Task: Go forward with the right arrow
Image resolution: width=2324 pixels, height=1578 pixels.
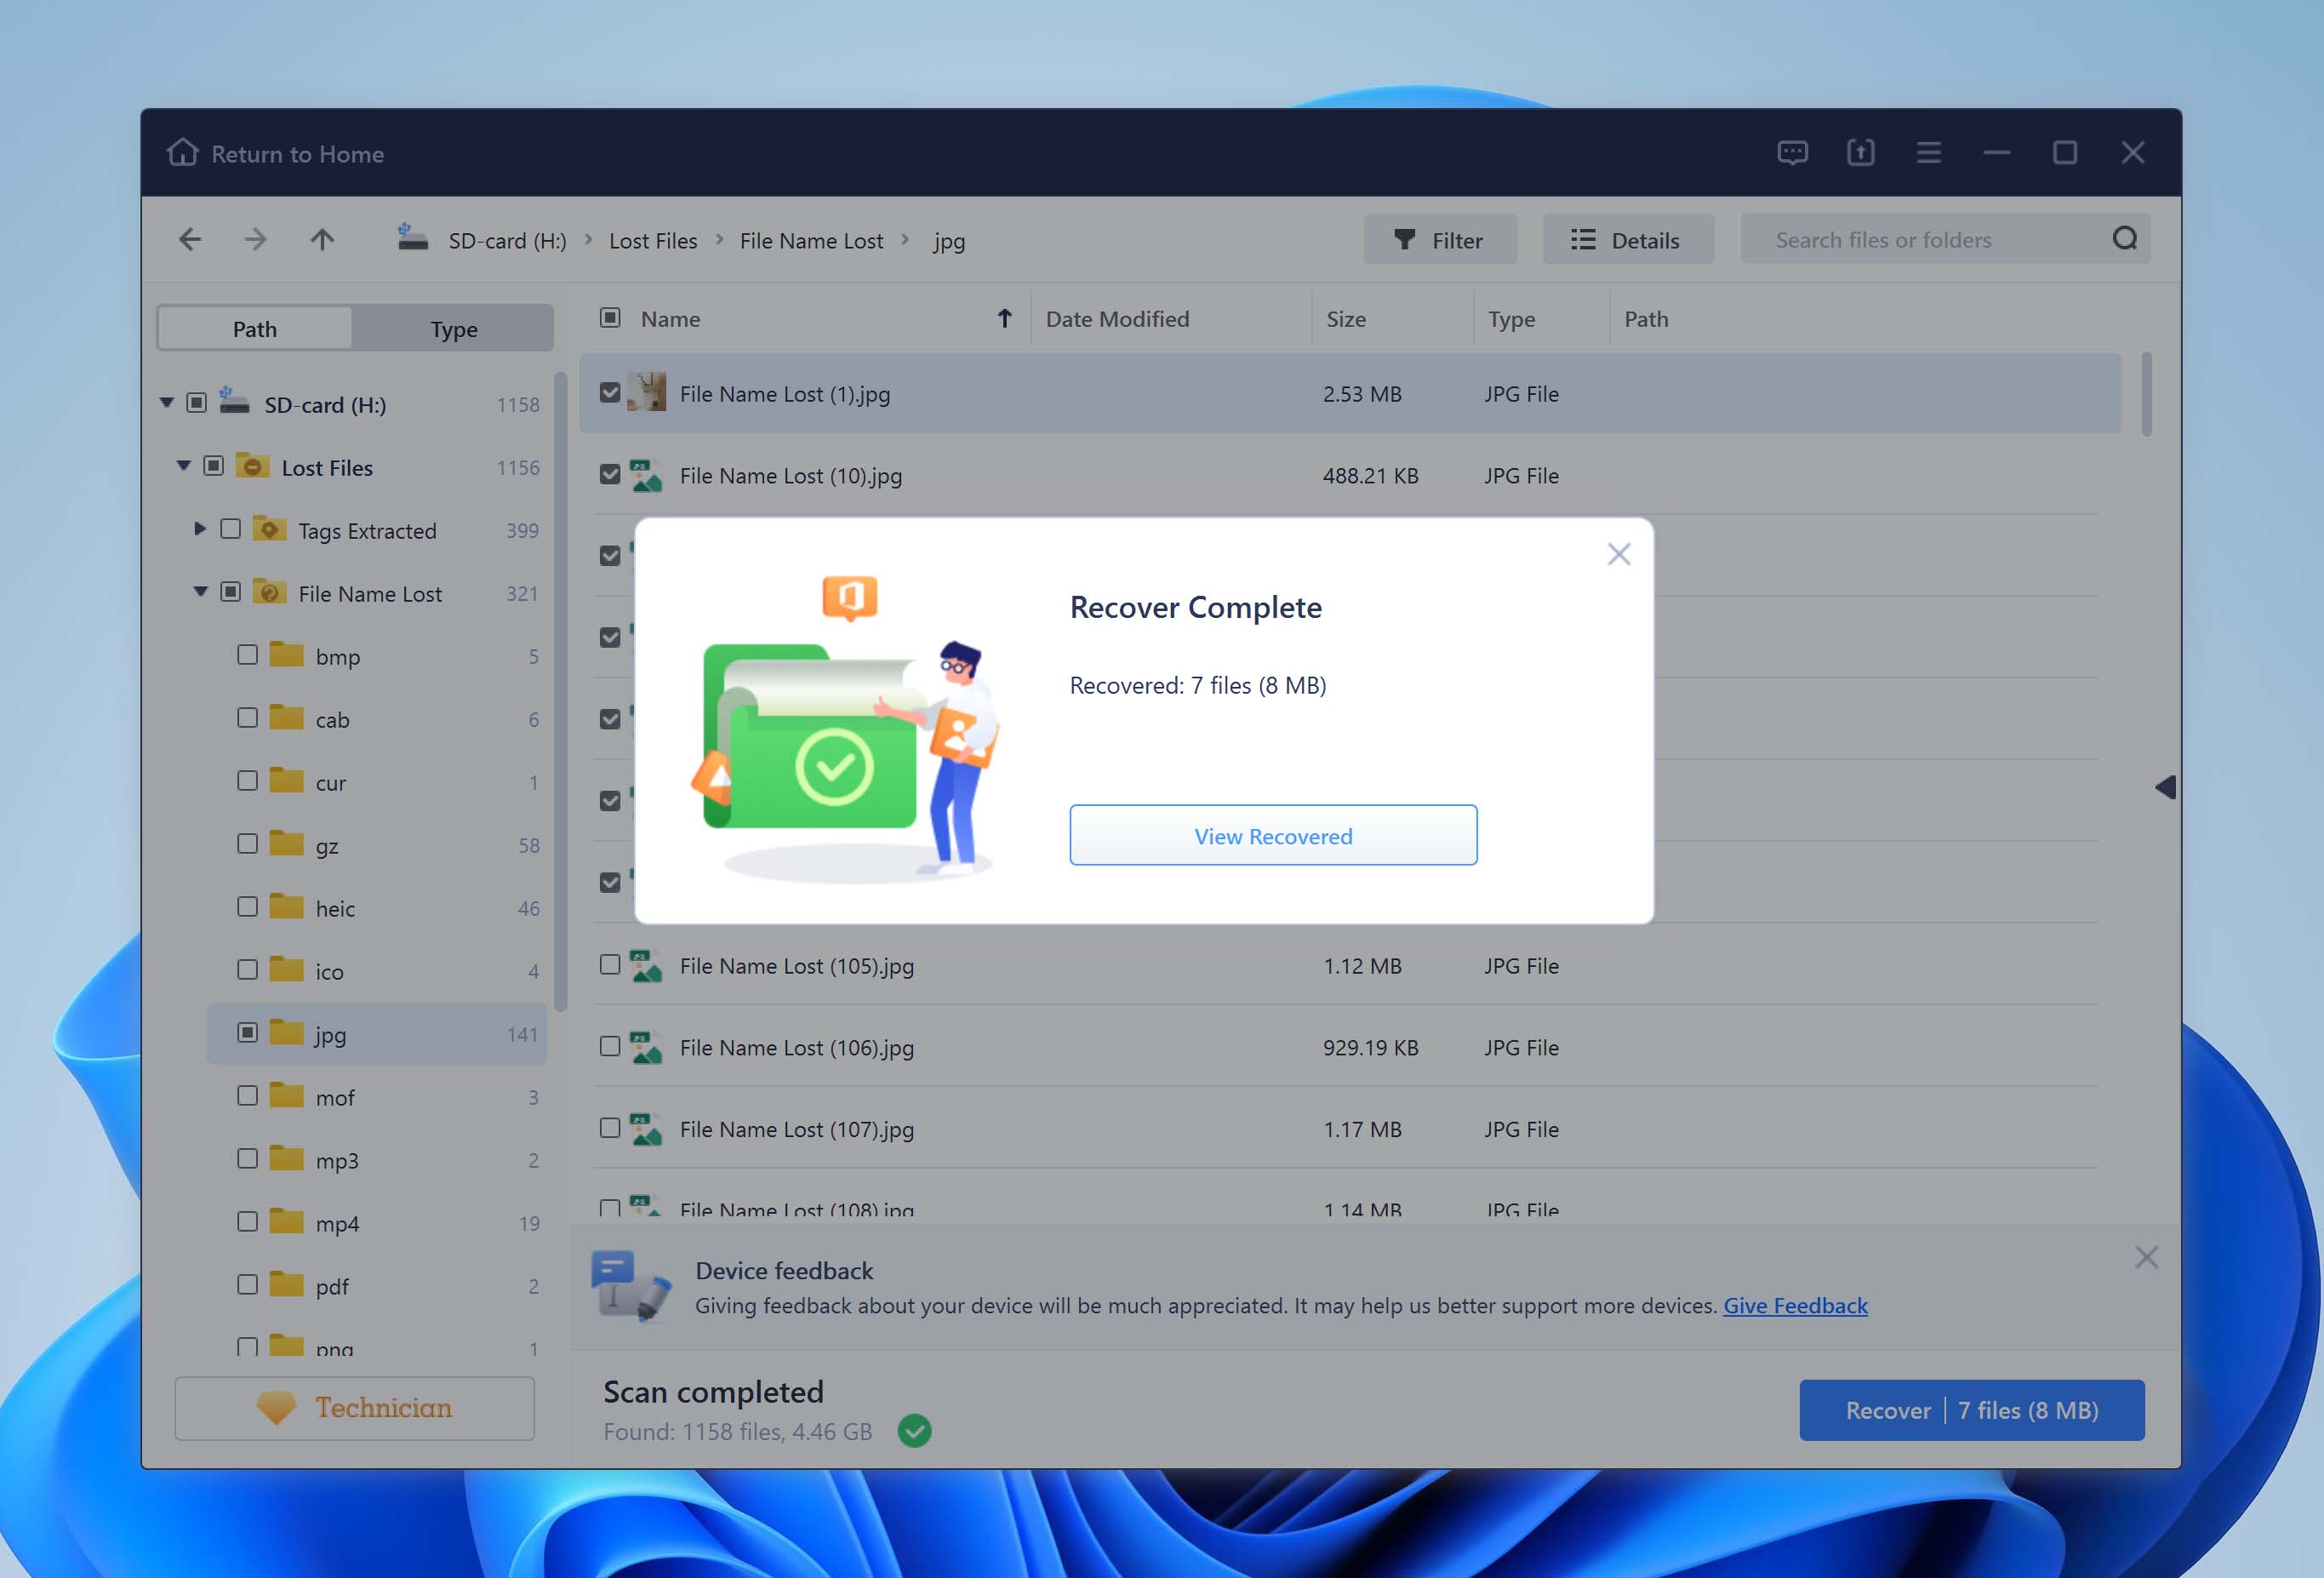Action: click(256, 240)
